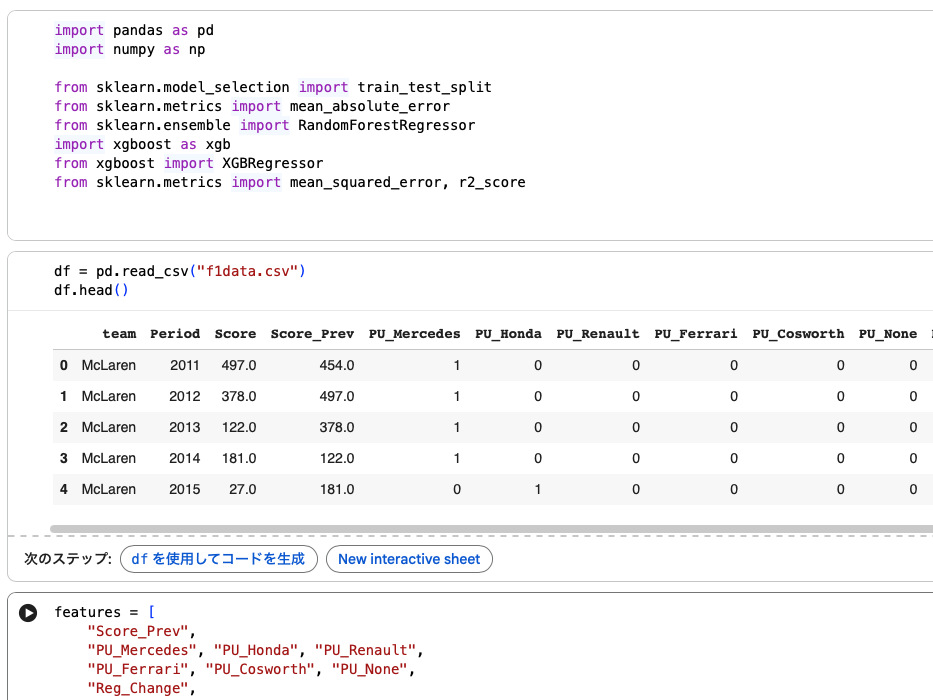933x700 pixels.
Task: Click the pd.read_csv code line
Action: [x=180, y=271]
